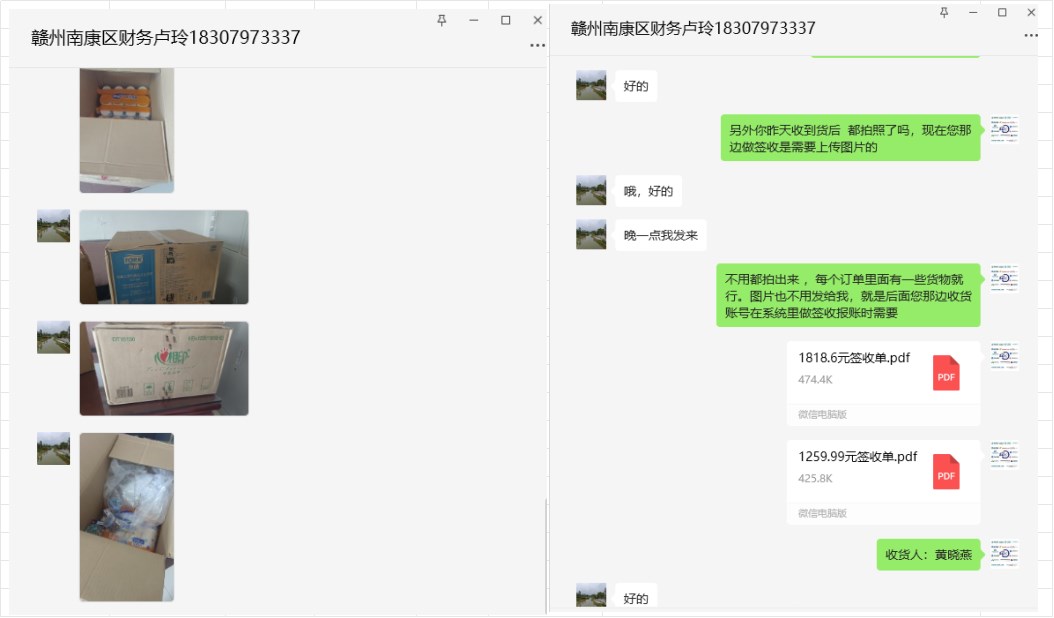Pin the left chat window on top
The width and height of the screenshot is (1054, 618).
click(442, 20)
